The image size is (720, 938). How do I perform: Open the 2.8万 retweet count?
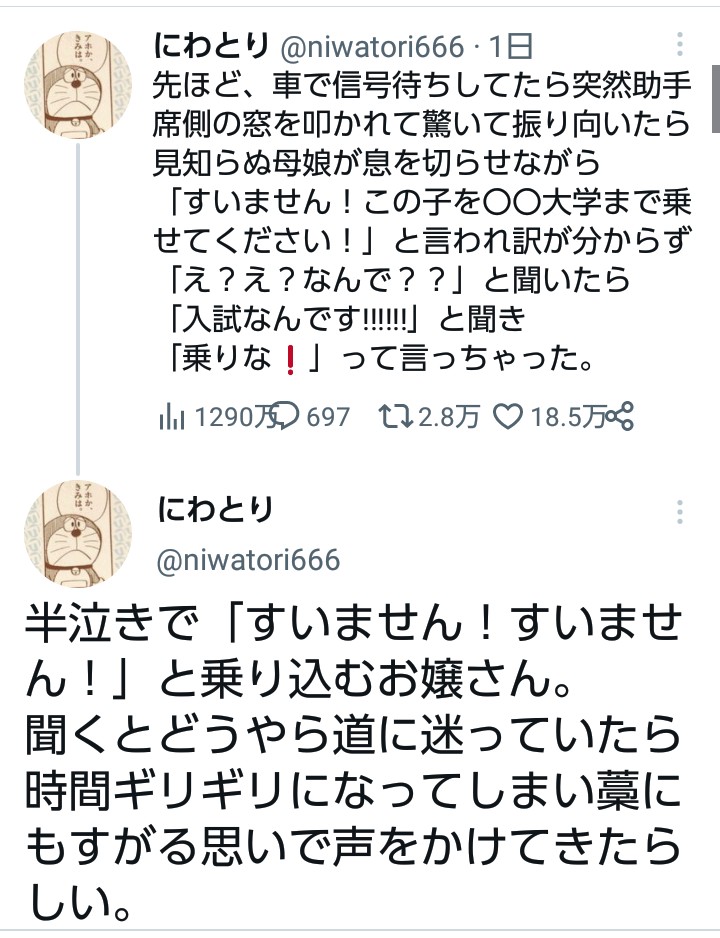point(449,417)
